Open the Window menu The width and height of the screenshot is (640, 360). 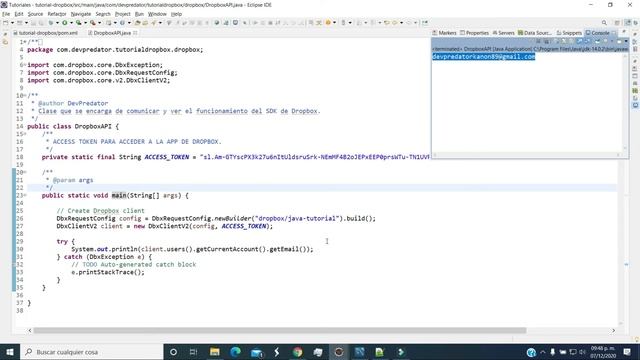[157, 14]
